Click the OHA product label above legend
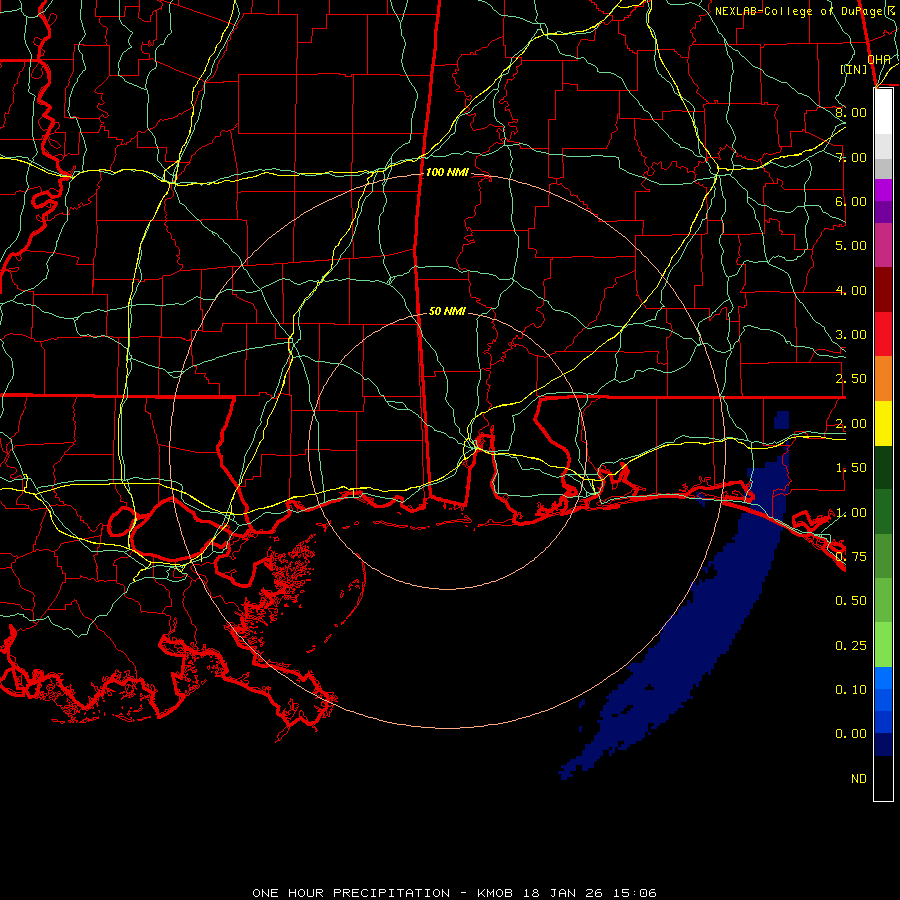 (879, 59)
